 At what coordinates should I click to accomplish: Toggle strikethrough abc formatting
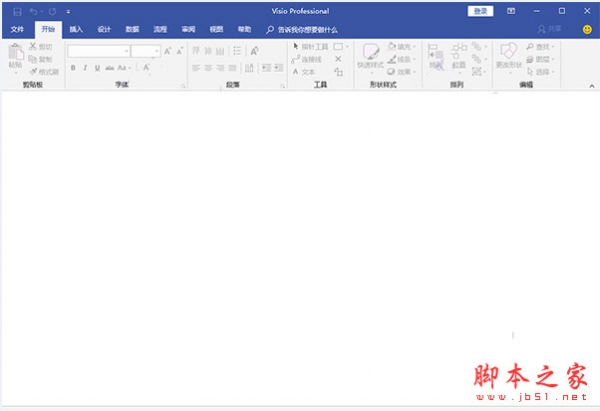point(110,68)
